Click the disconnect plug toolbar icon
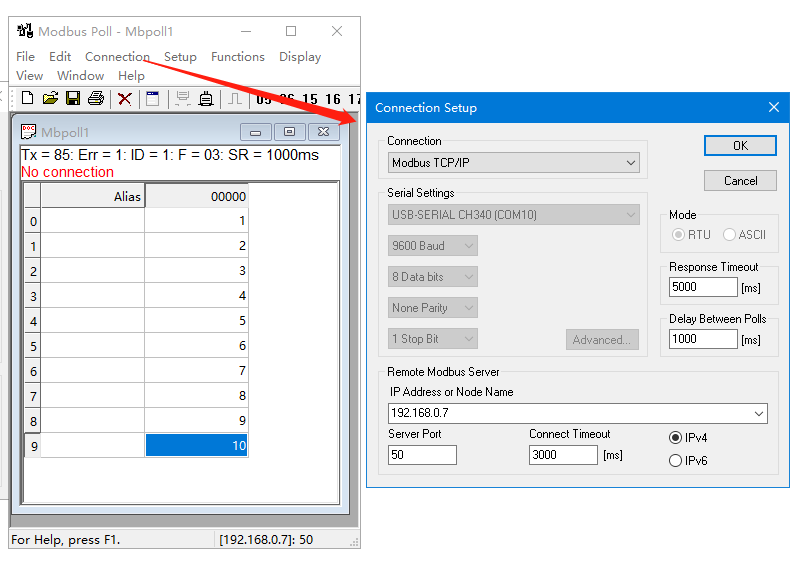 pyautogui.click(x=206, y=98)
